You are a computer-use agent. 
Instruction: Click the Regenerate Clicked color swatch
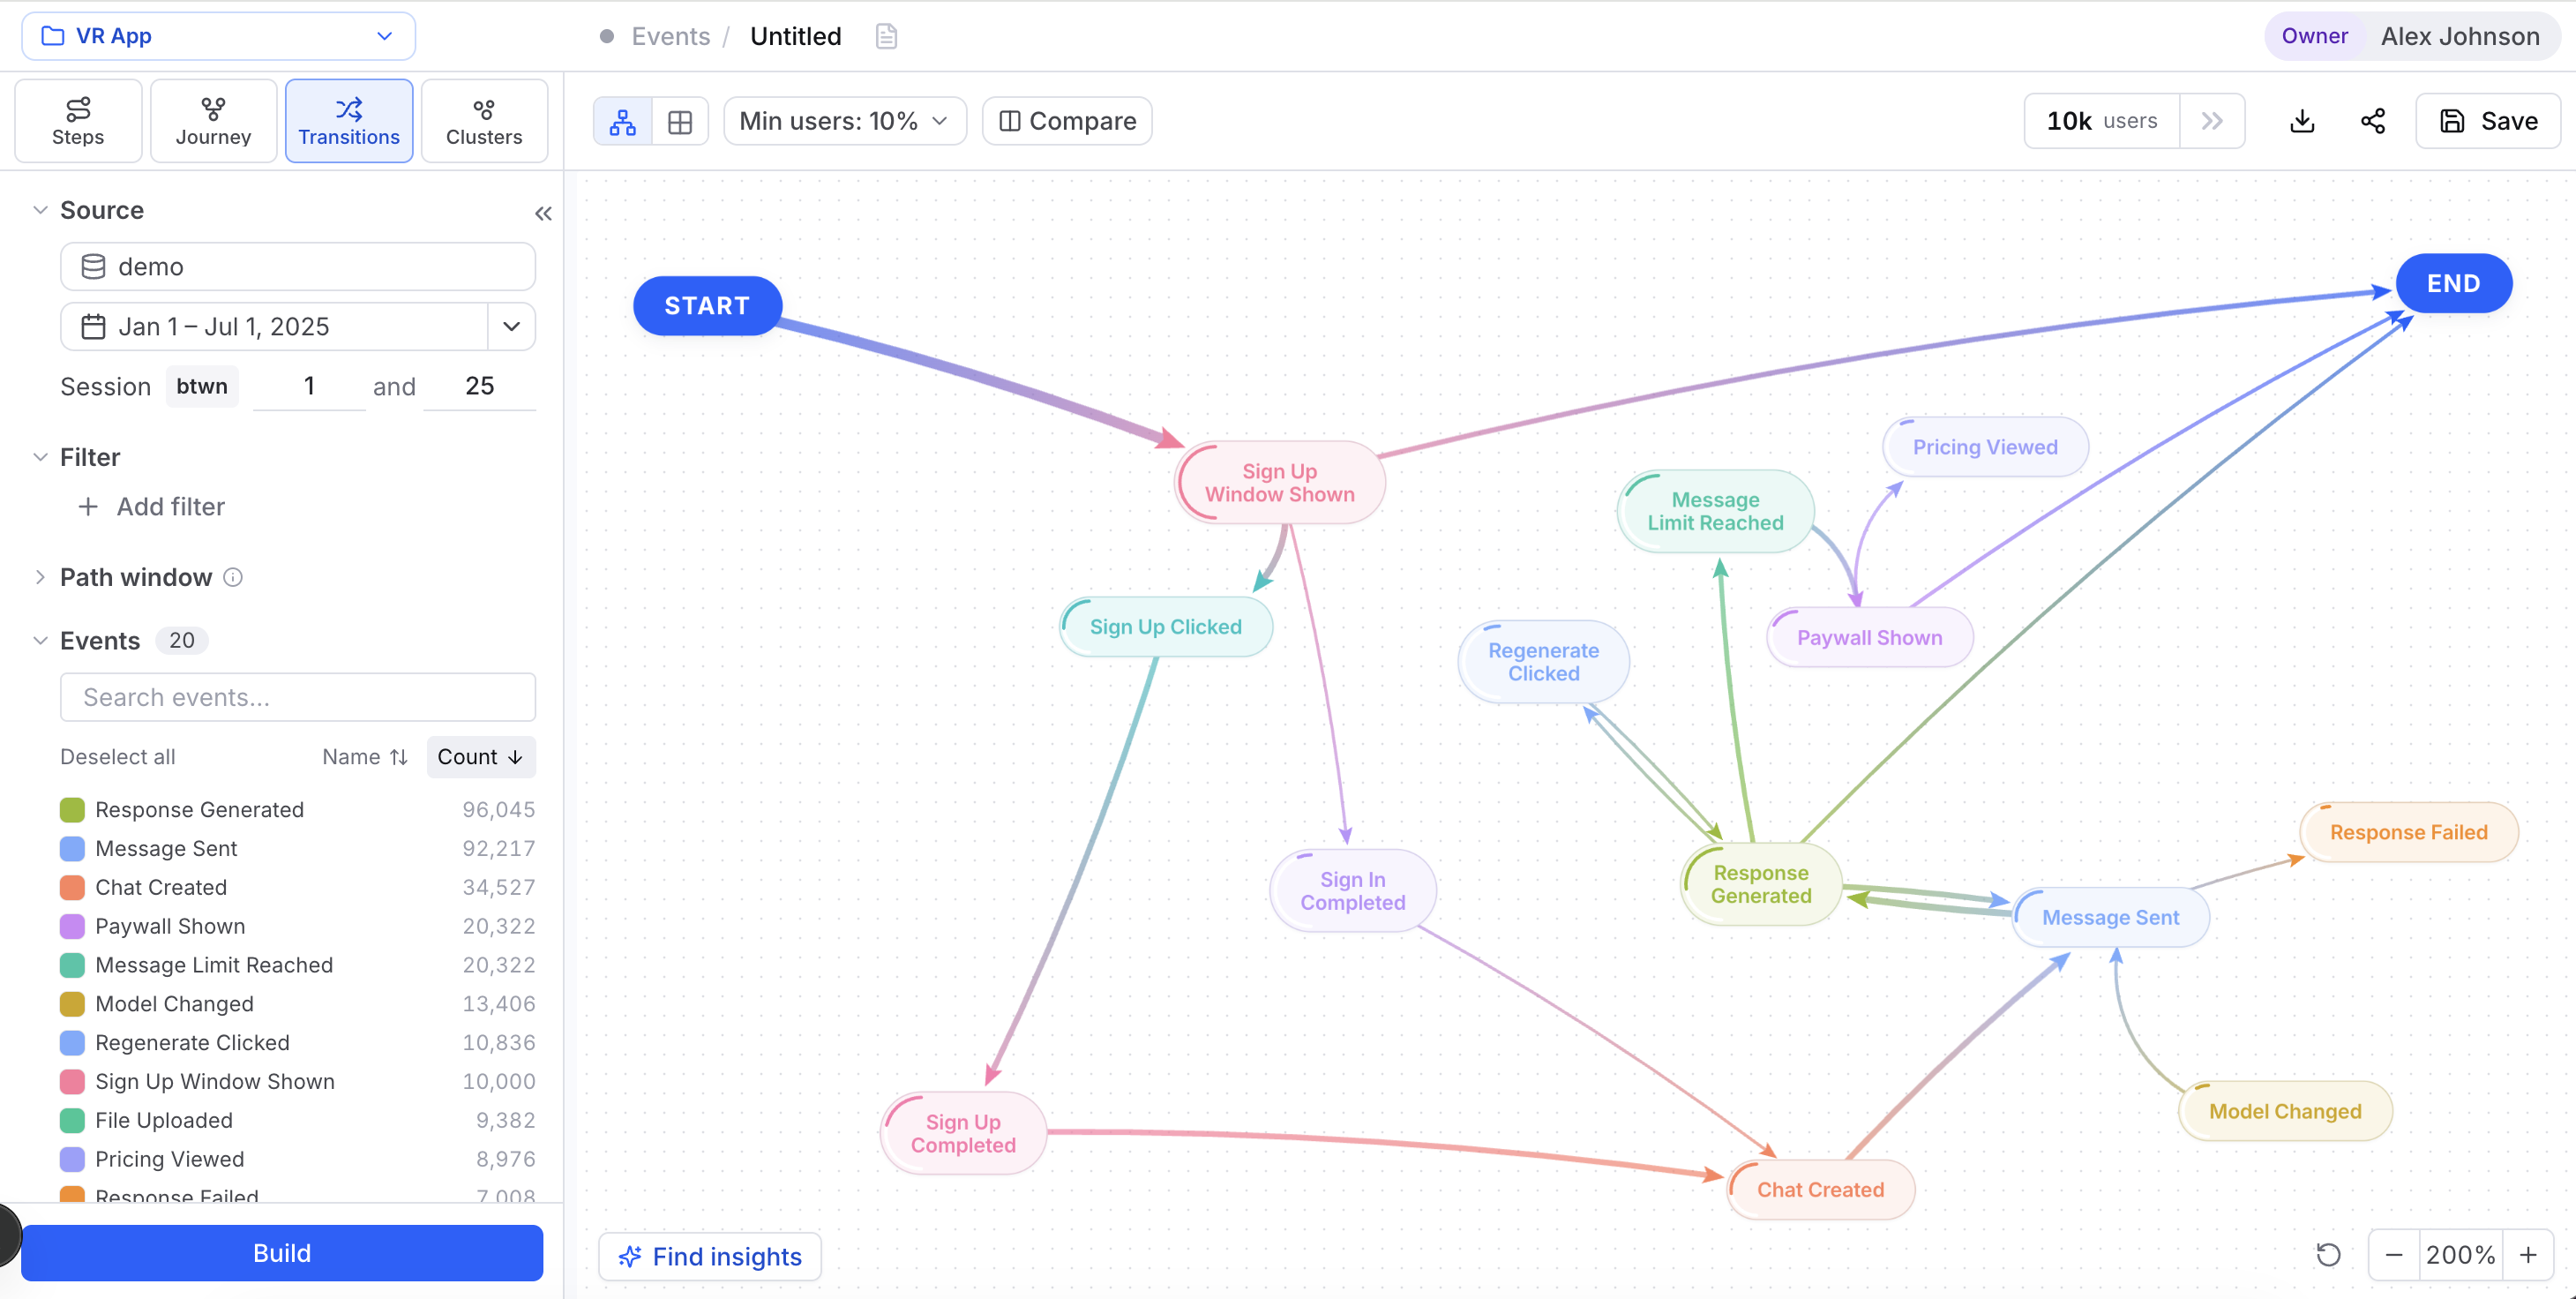72,1042
